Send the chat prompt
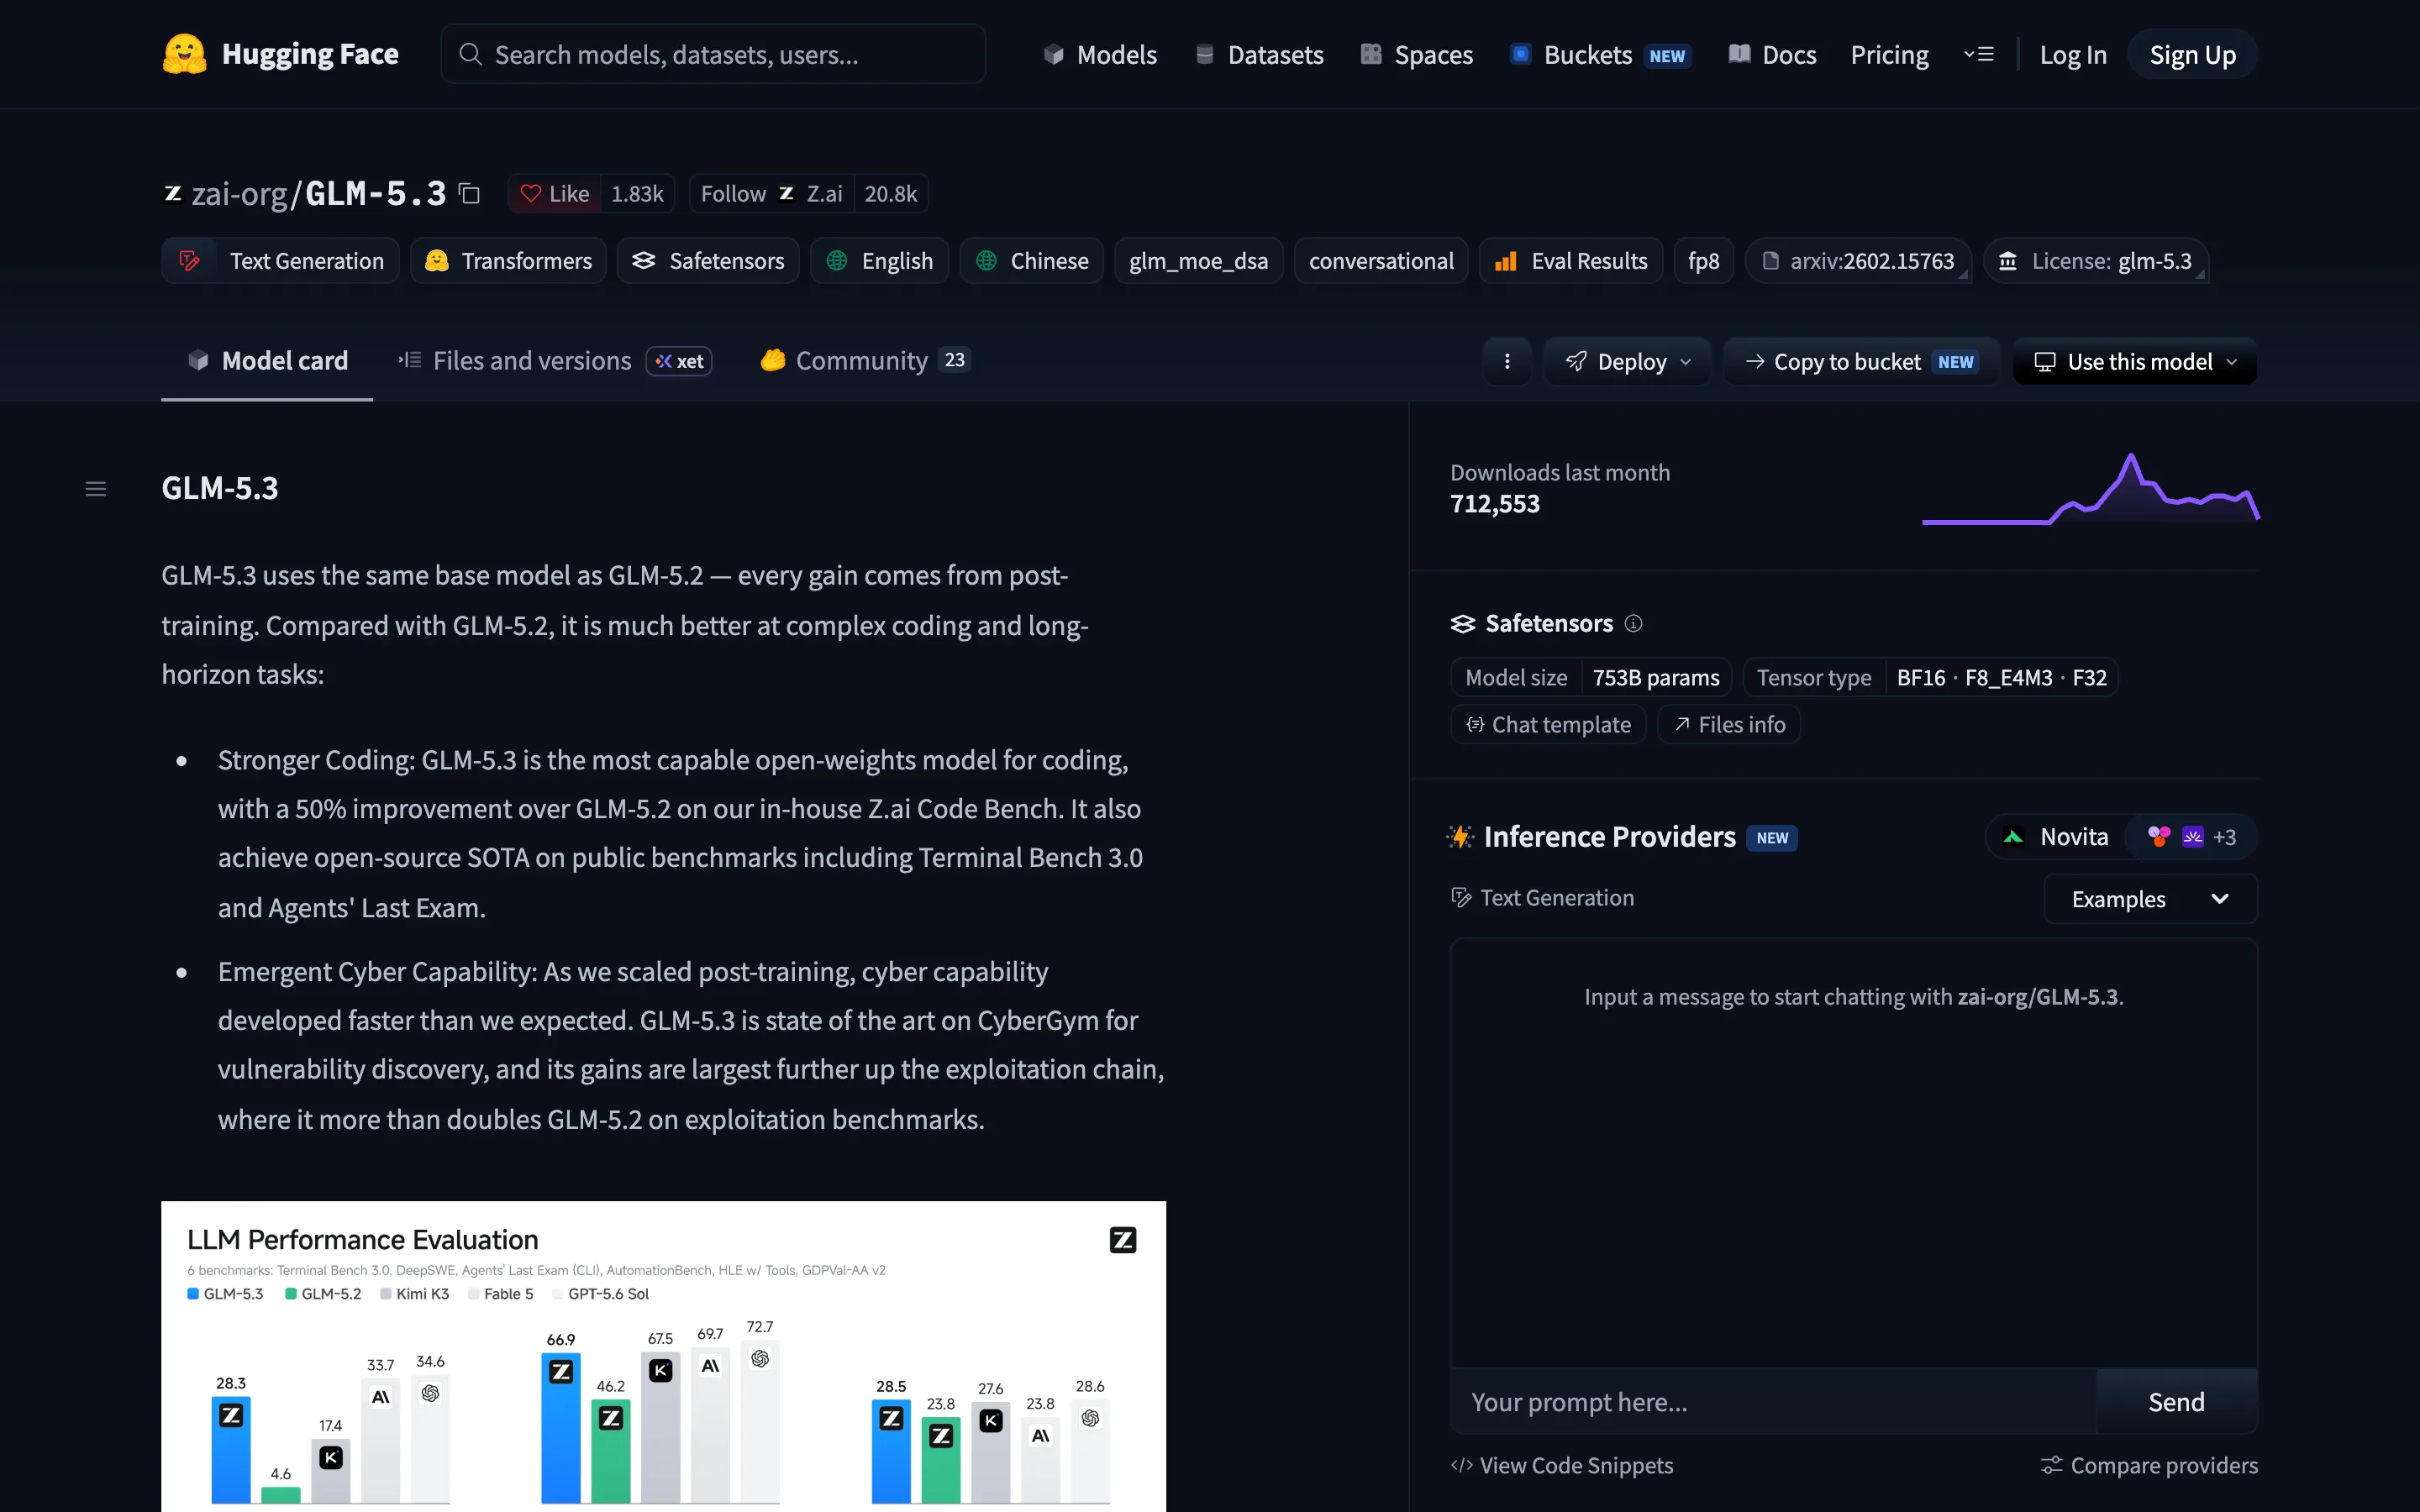 click(2176, 1402)
